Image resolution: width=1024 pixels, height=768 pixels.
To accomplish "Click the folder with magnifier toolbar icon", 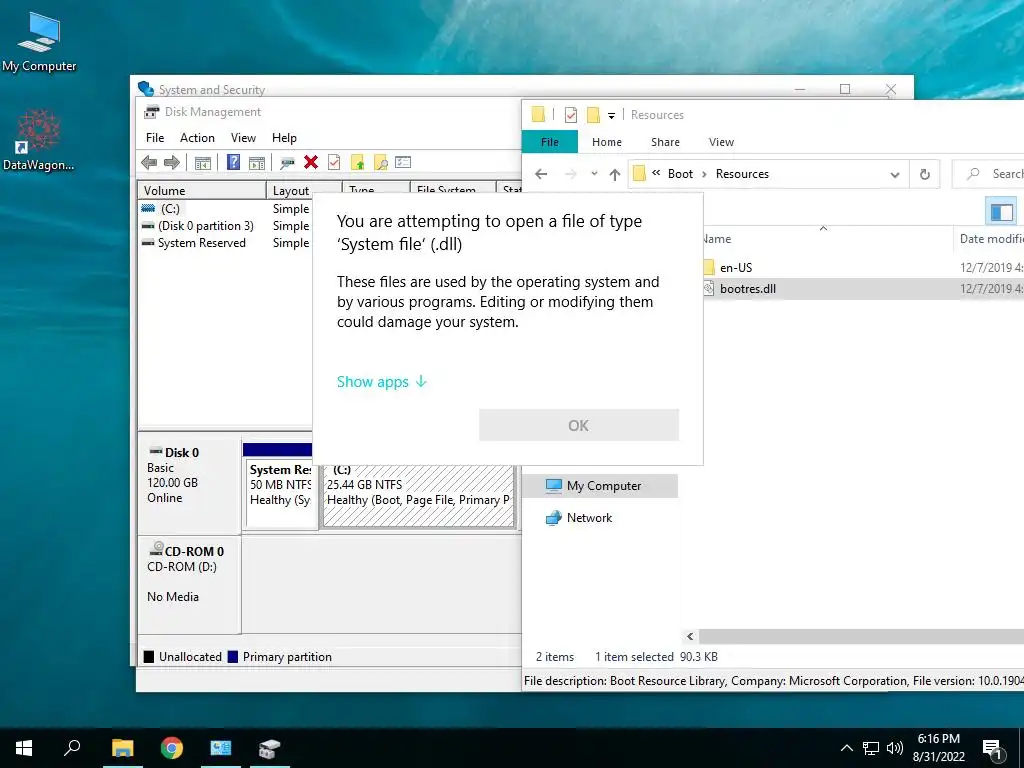I will [381, 163].
